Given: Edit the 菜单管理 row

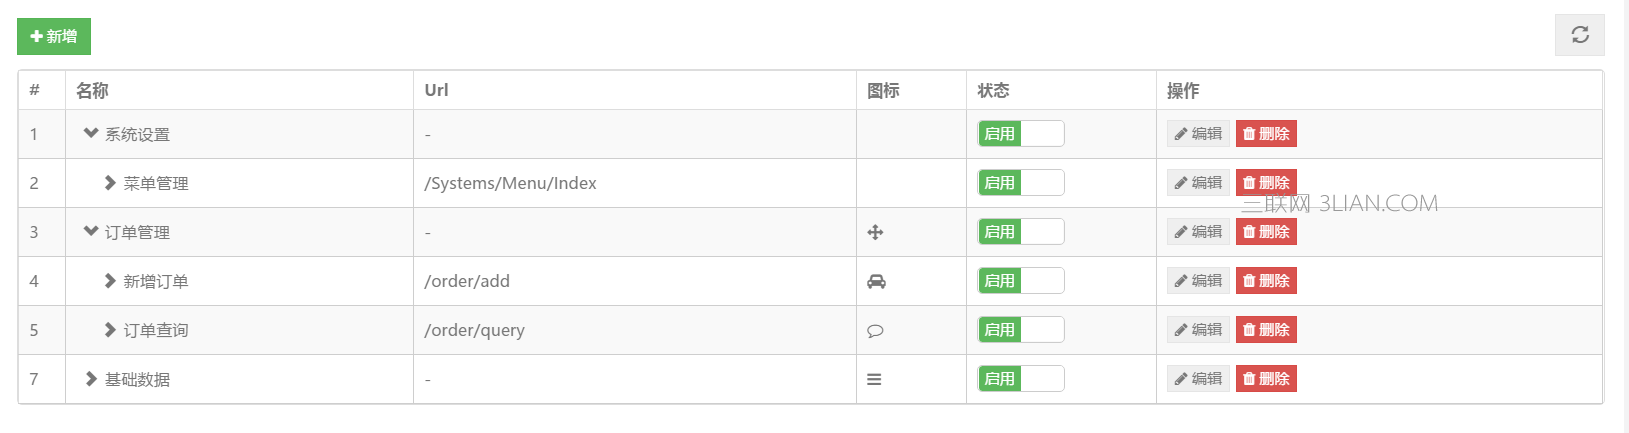Looking at the screenshot, I should tap(1198, 183).
